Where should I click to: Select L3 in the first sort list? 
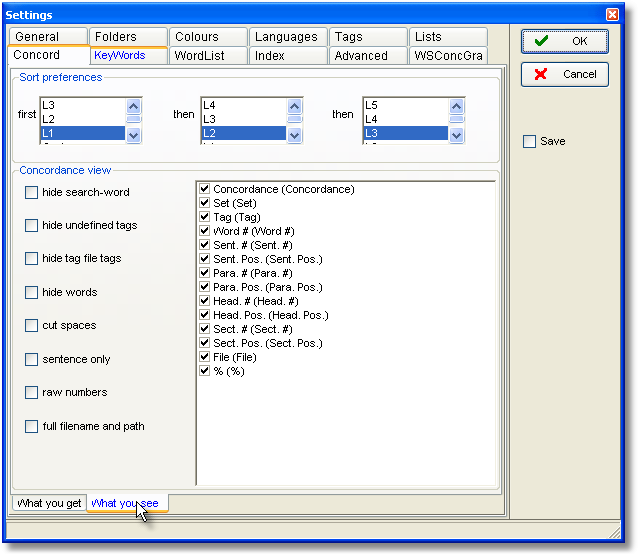pos(83,105)
